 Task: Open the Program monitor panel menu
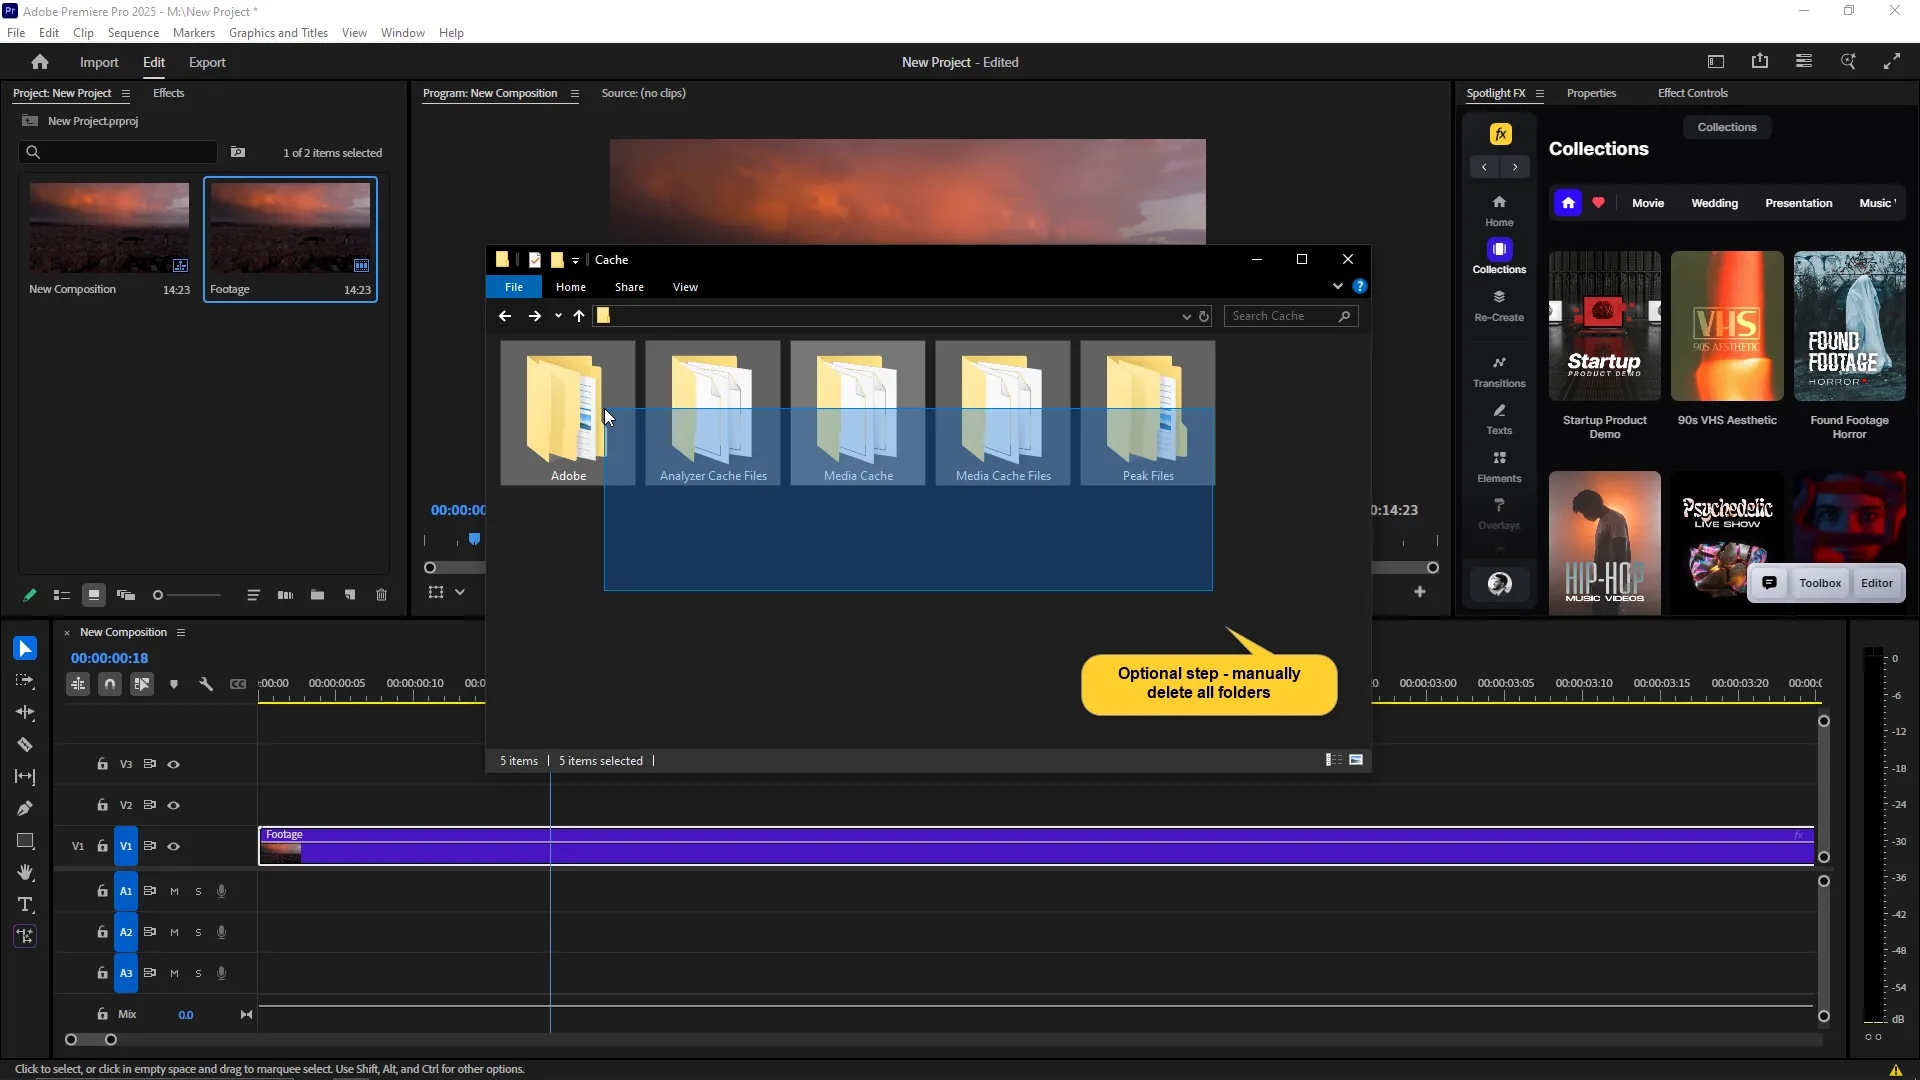[x=574, y=93]
